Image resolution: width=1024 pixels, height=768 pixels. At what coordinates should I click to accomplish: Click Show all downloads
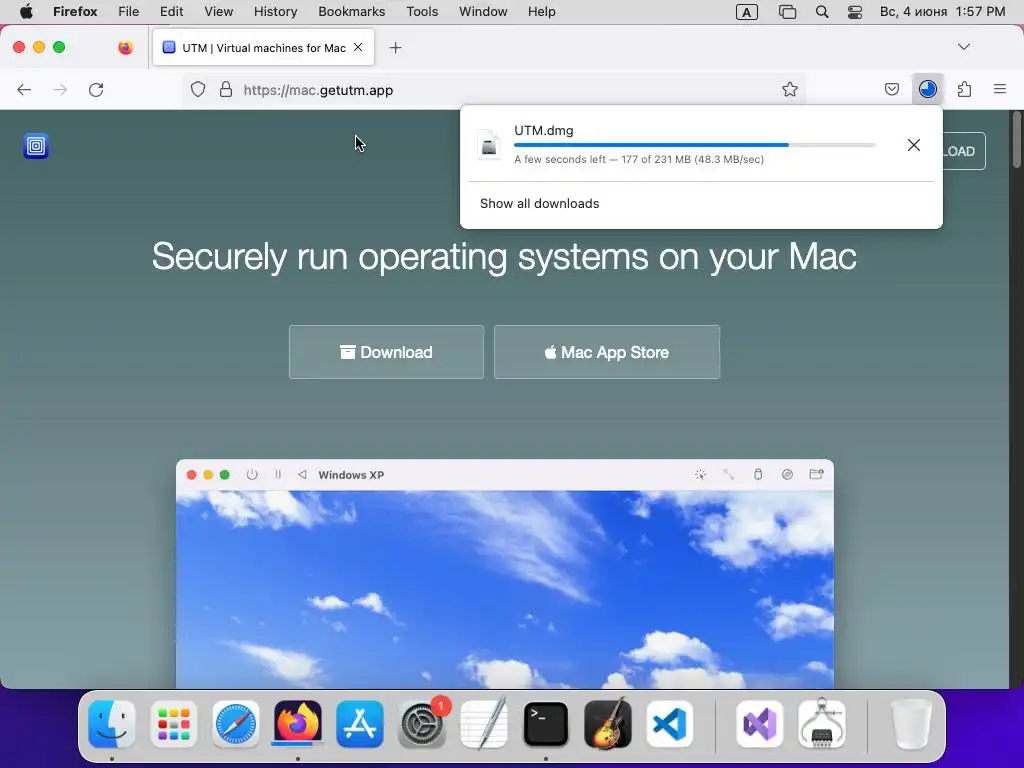click(x=539, y=204)
